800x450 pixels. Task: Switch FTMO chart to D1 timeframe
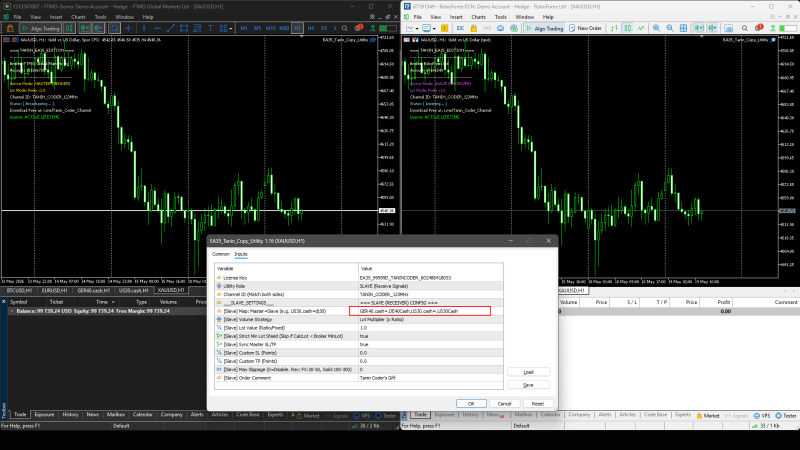(324, 28)
